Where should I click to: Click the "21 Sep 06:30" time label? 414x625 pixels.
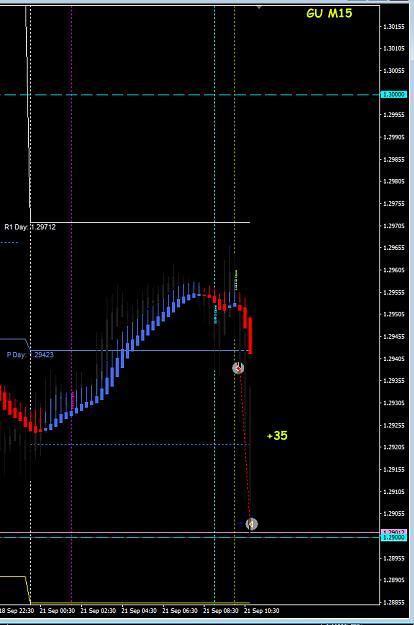180,611
